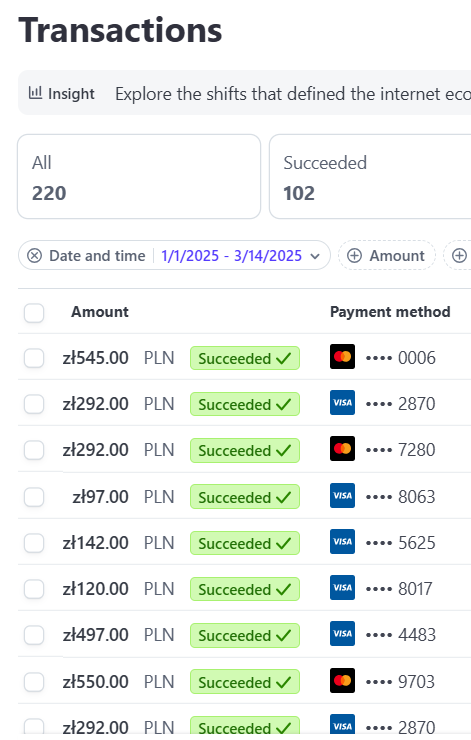The image size is (471, 740).
Task: Tick the checkbox beside zł497.00 payment
Action: [x=34, y=635]
